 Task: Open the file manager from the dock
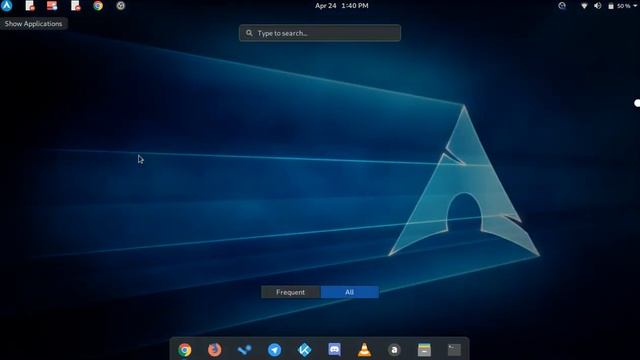coord(424,350)
